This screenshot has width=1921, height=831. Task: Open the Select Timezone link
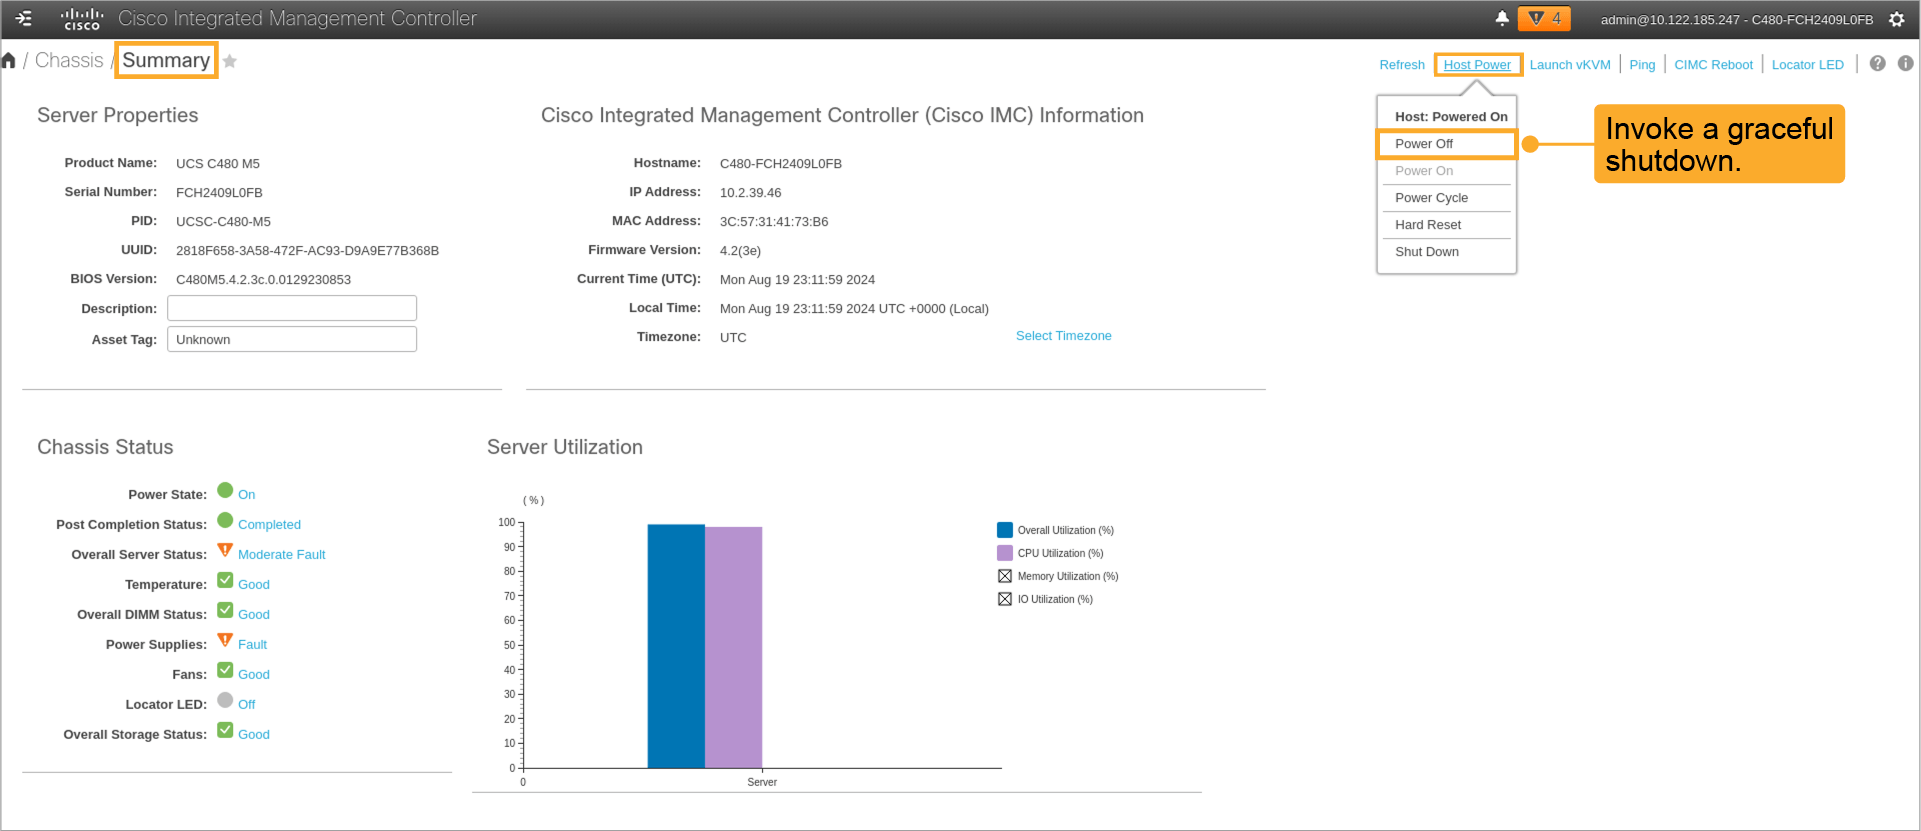coord(1063,336)
